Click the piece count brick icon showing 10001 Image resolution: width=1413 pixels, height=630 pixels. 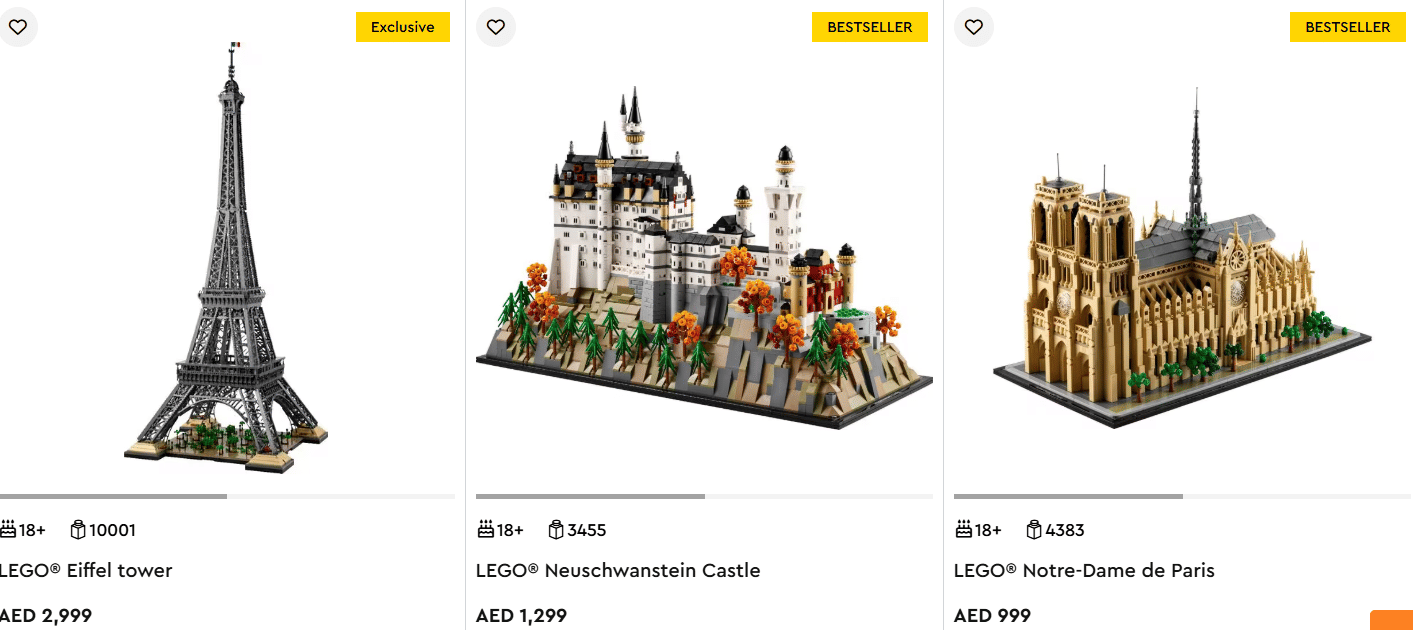78,530
